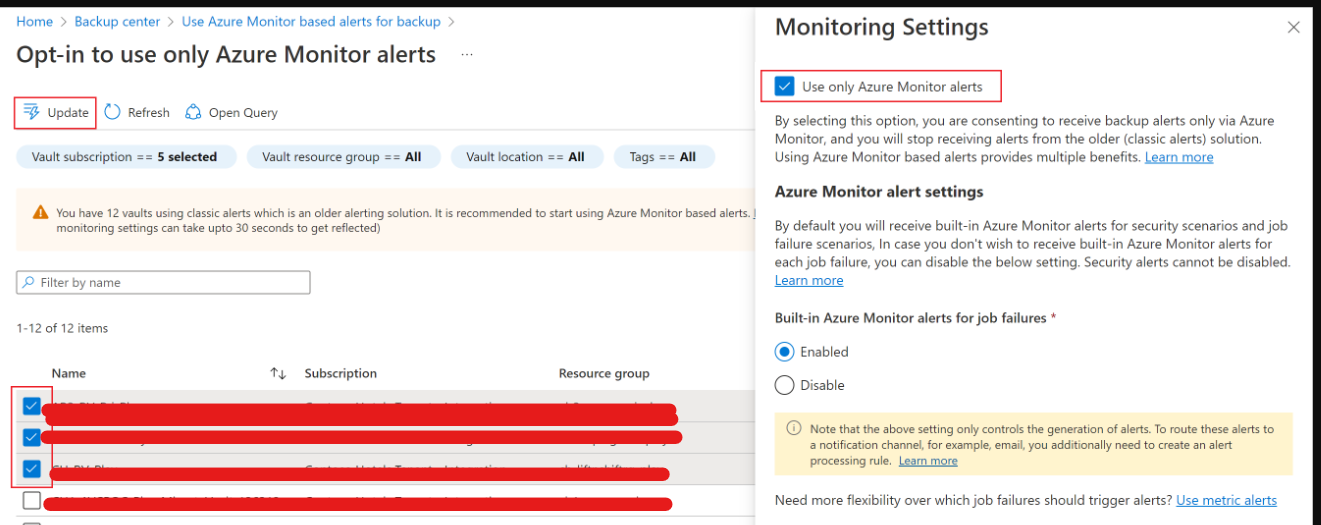The height and width of the screenshot is (525, 1321).
Task: Select the Enabled radio option
Action: [785, 352]
